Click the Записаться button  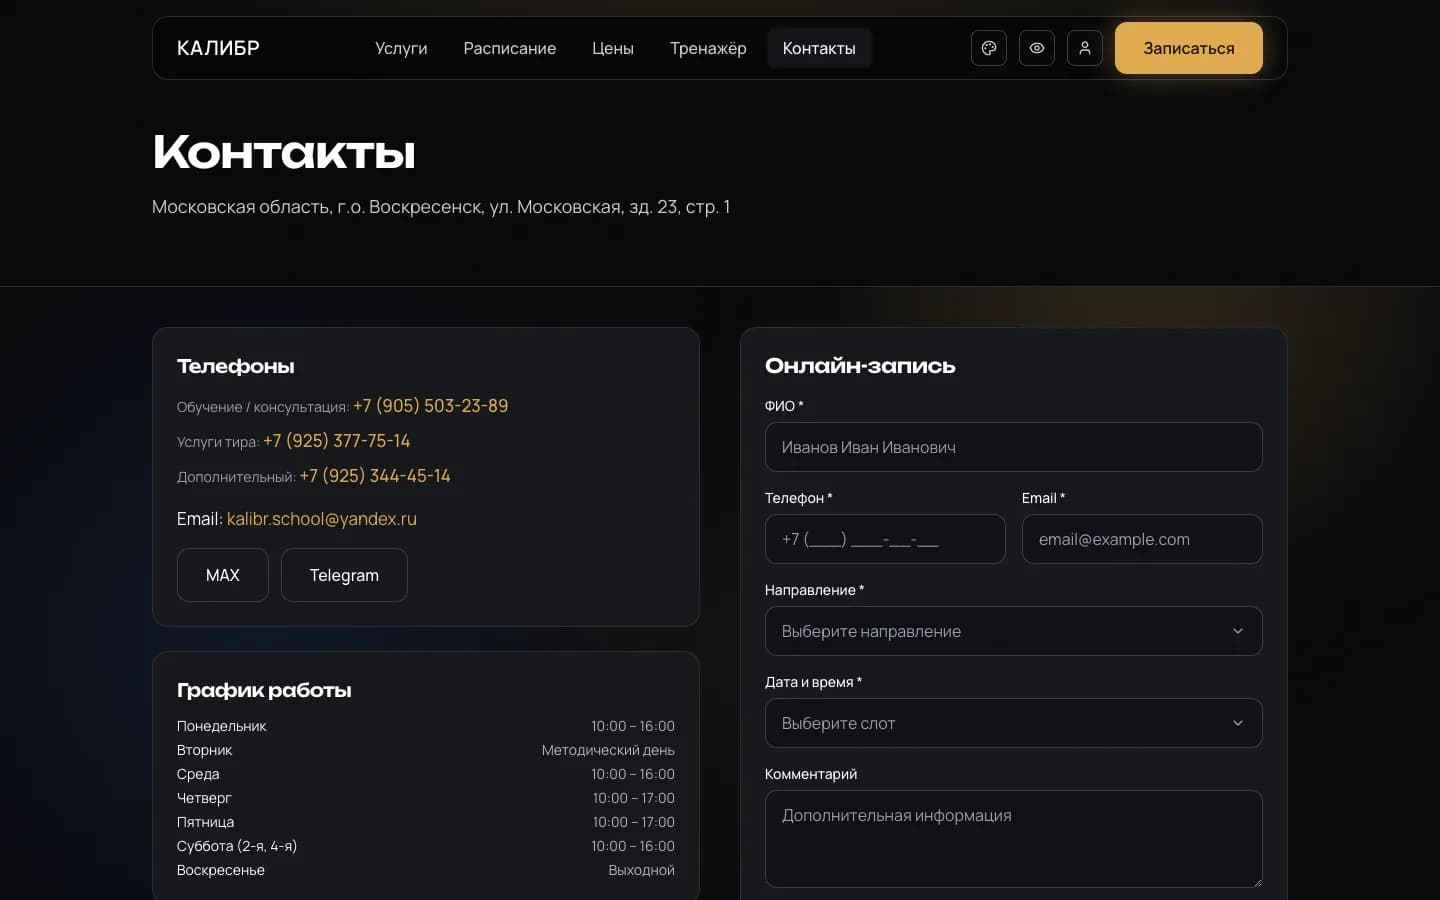click(1189, 48)
